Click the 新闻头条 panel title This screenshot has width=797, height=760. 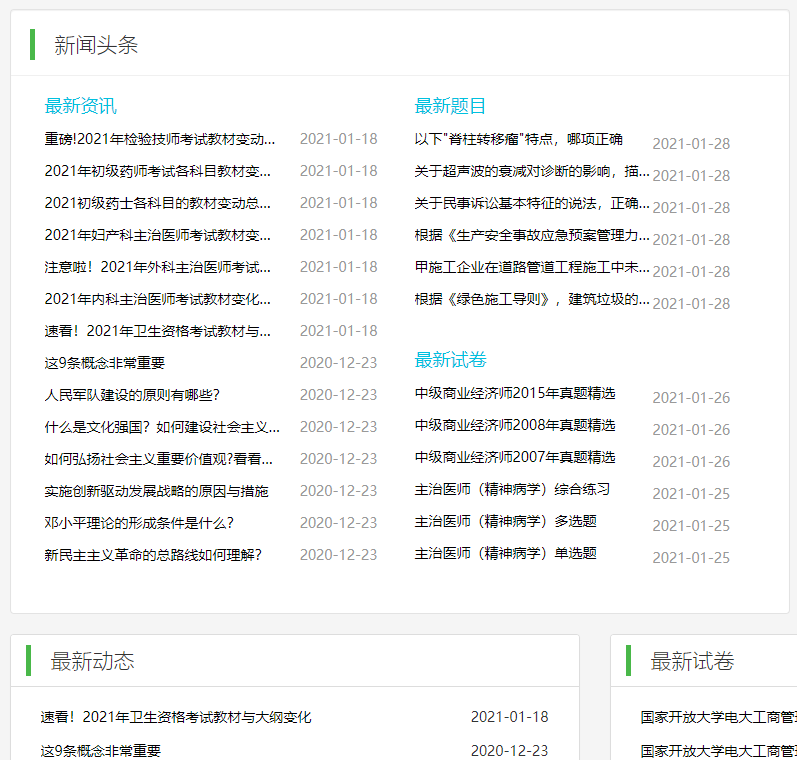pos(96,45)
